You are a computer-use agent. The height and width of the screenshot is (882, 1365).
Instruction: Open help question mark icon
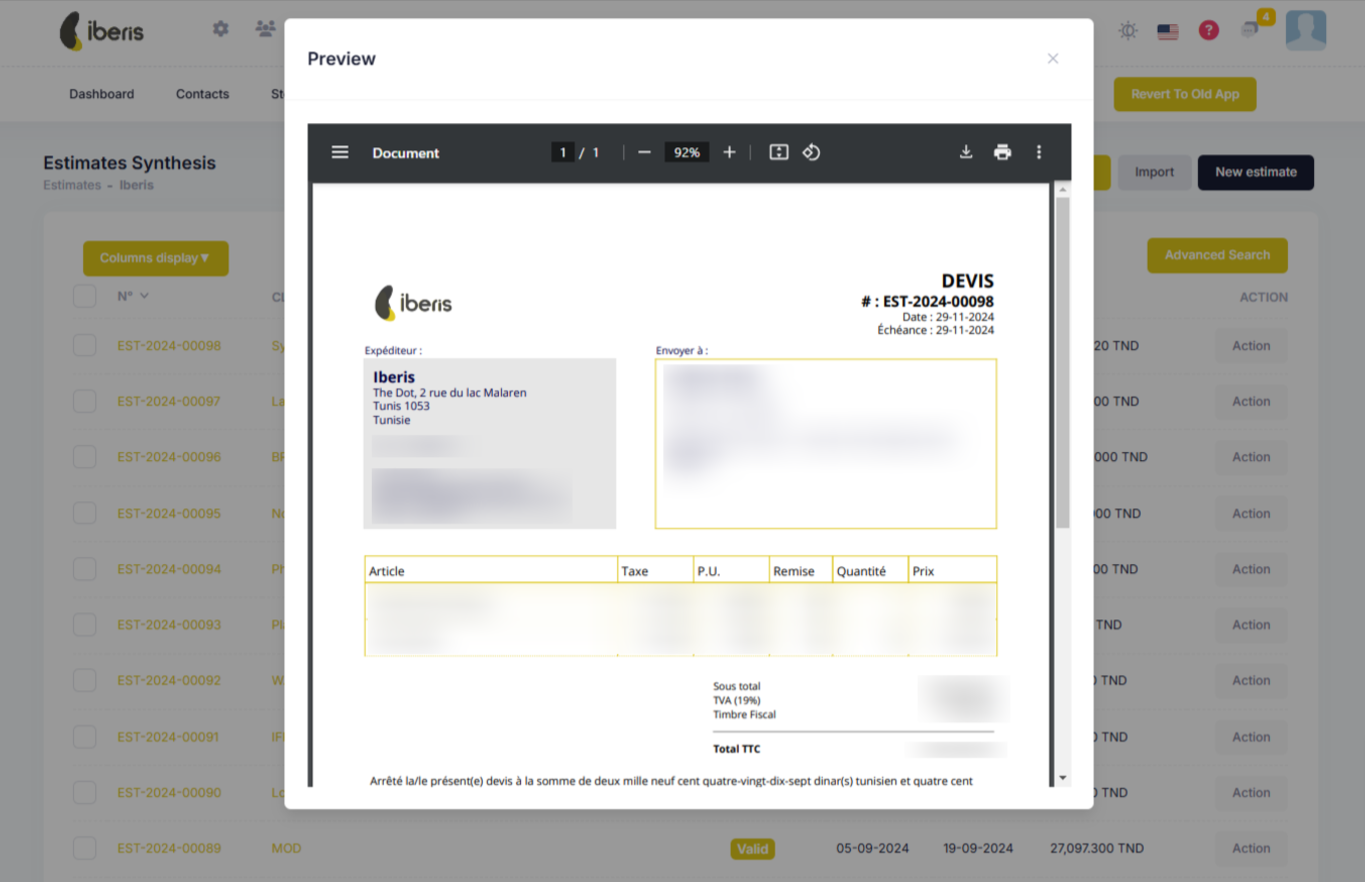pyautogui.click(x=1209, y=31)
